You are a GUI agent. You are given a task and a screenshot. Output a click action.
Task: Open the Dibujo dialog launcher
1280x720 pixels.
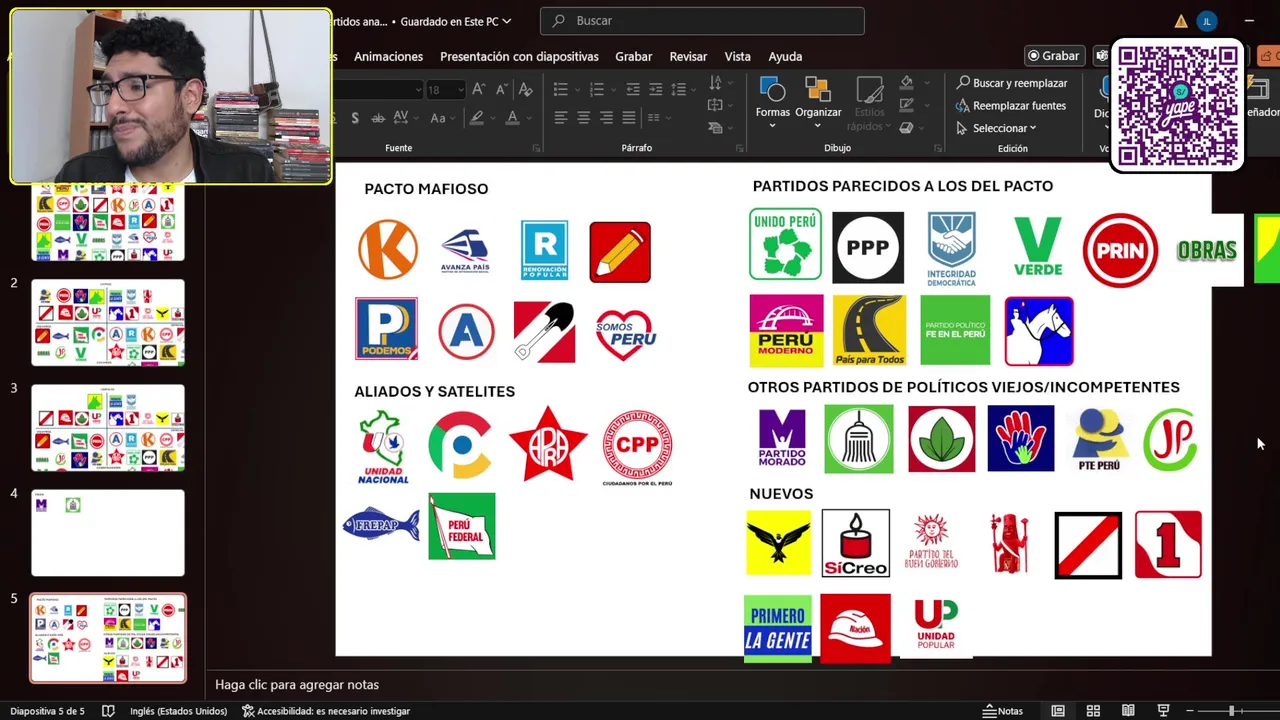click(x=938, y=148)
